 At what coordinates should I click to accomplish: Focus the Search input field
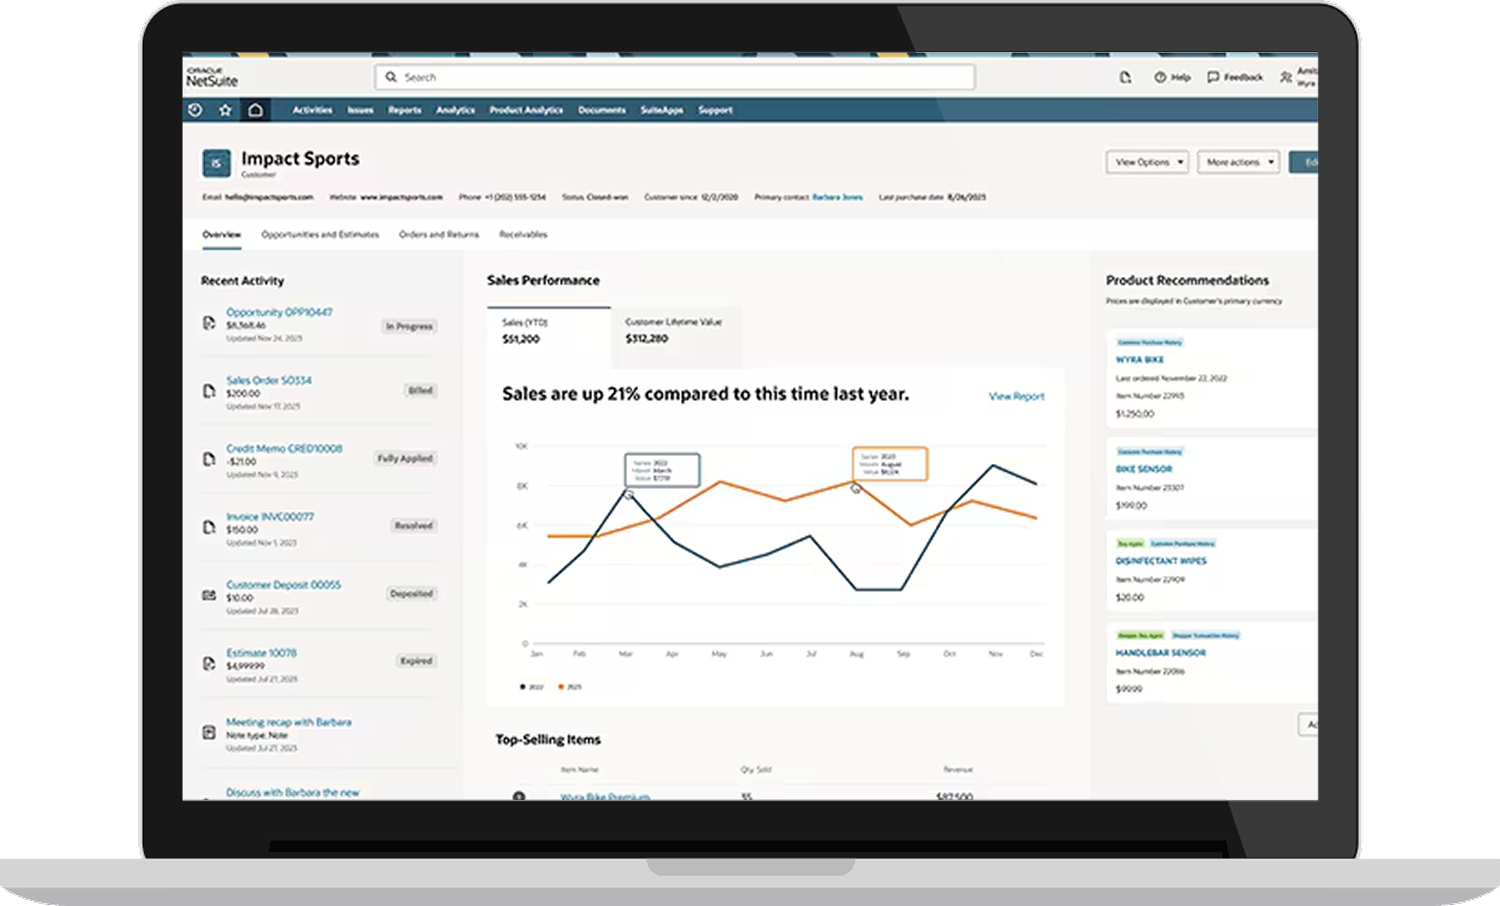click(x=675, y=77)
